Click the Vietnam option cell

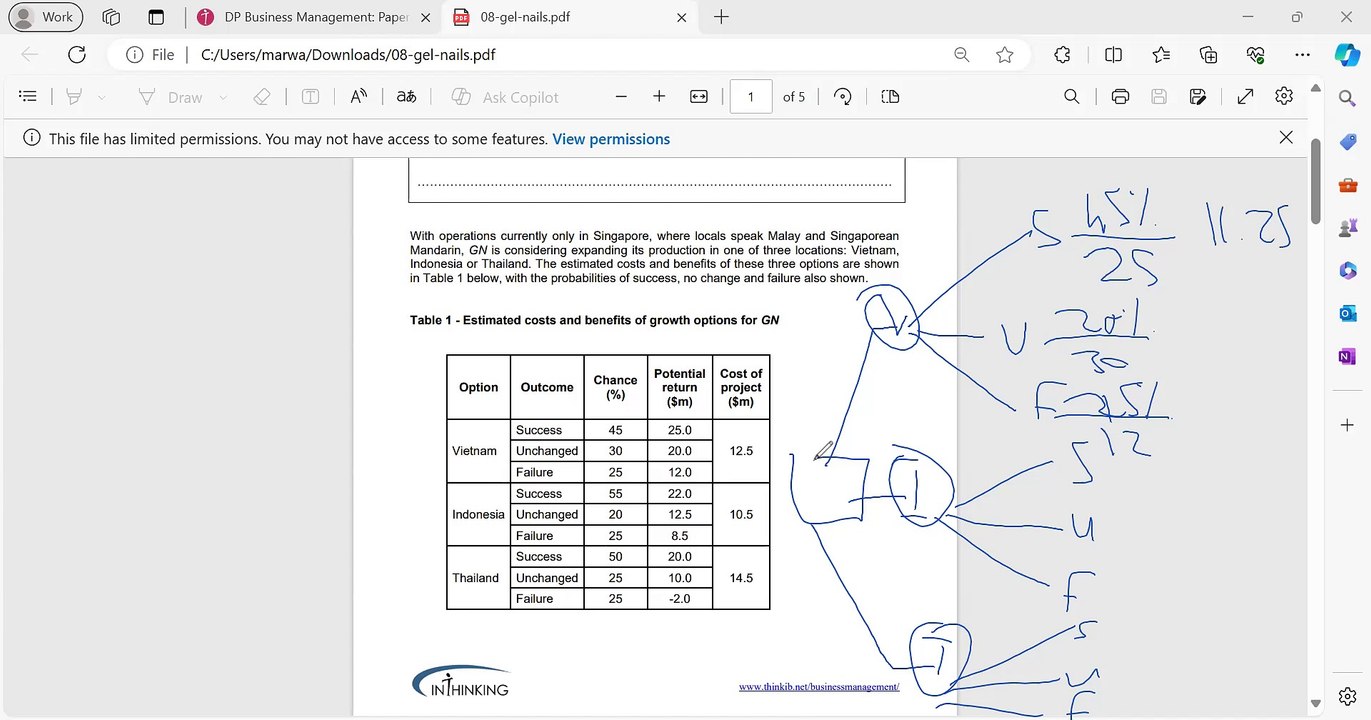(478, 451)
